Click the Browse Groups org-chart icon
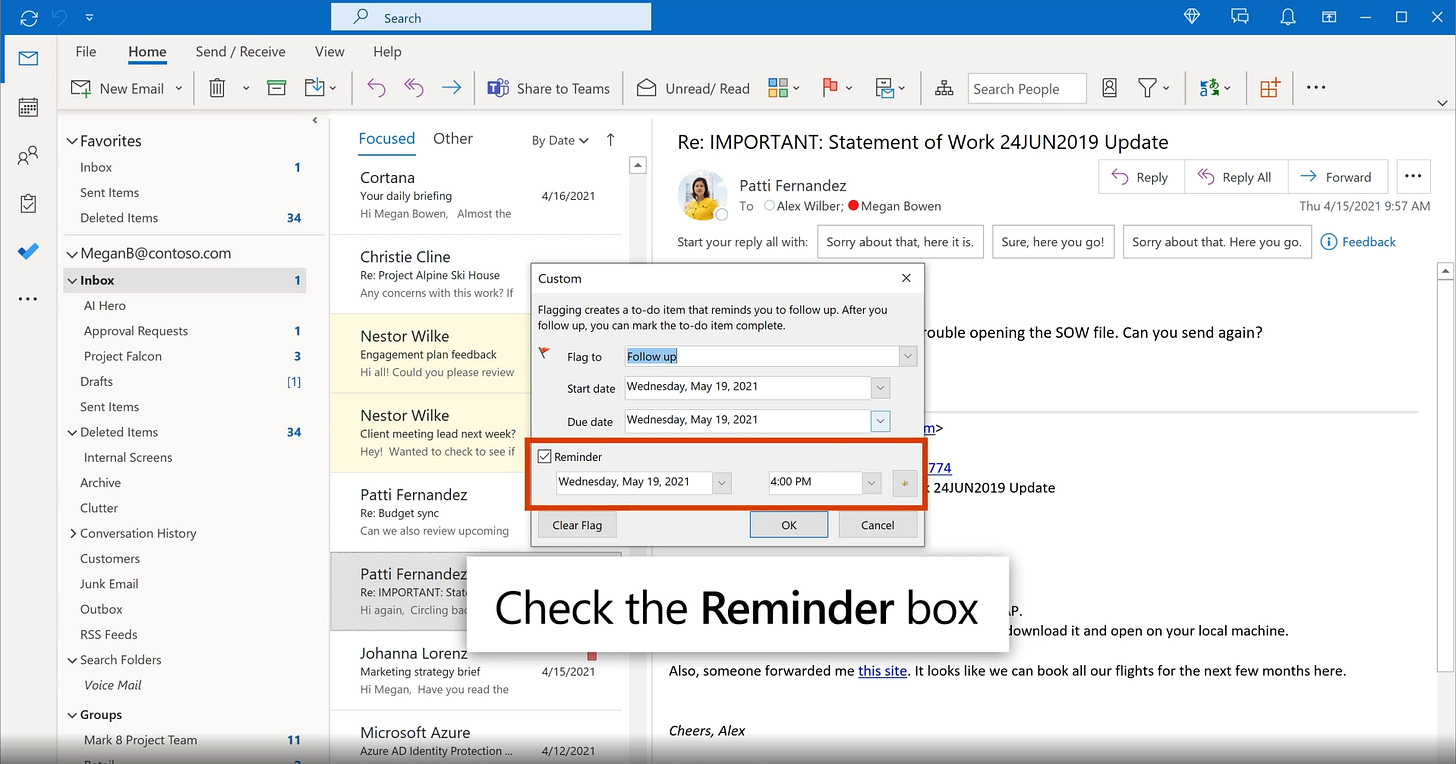This screenshot has width=1456, height=764. 944,88
